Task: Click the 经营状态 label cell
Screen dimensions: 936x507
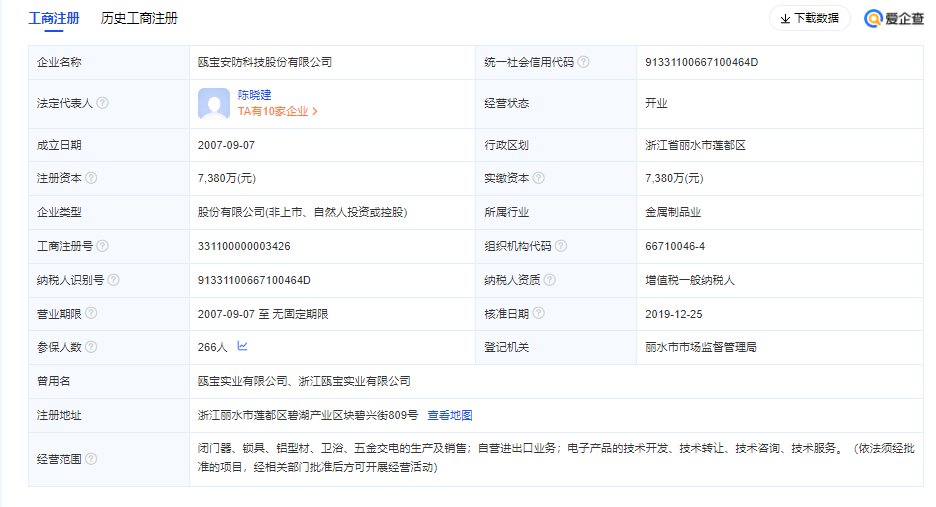Action: tap(556, 103)
